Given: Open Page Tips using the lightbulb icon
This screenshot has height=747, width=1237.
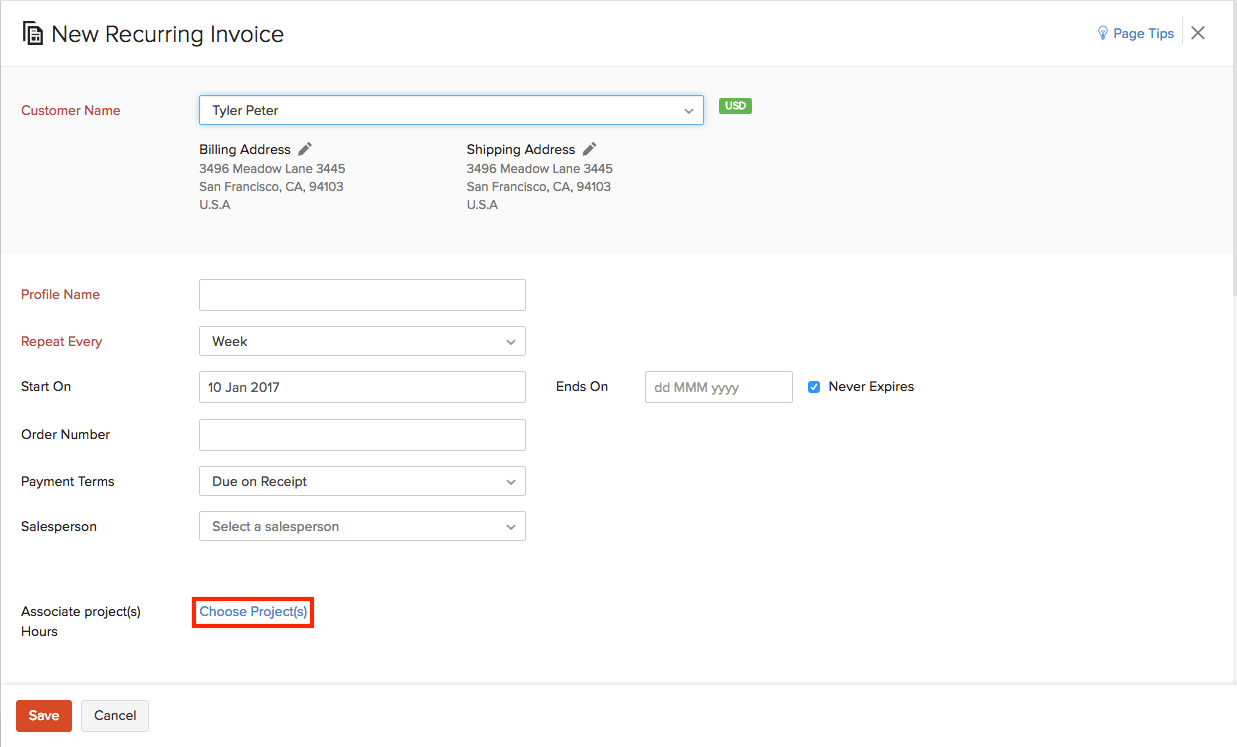Looking at the screenshot, I should tap(1101, 32).
